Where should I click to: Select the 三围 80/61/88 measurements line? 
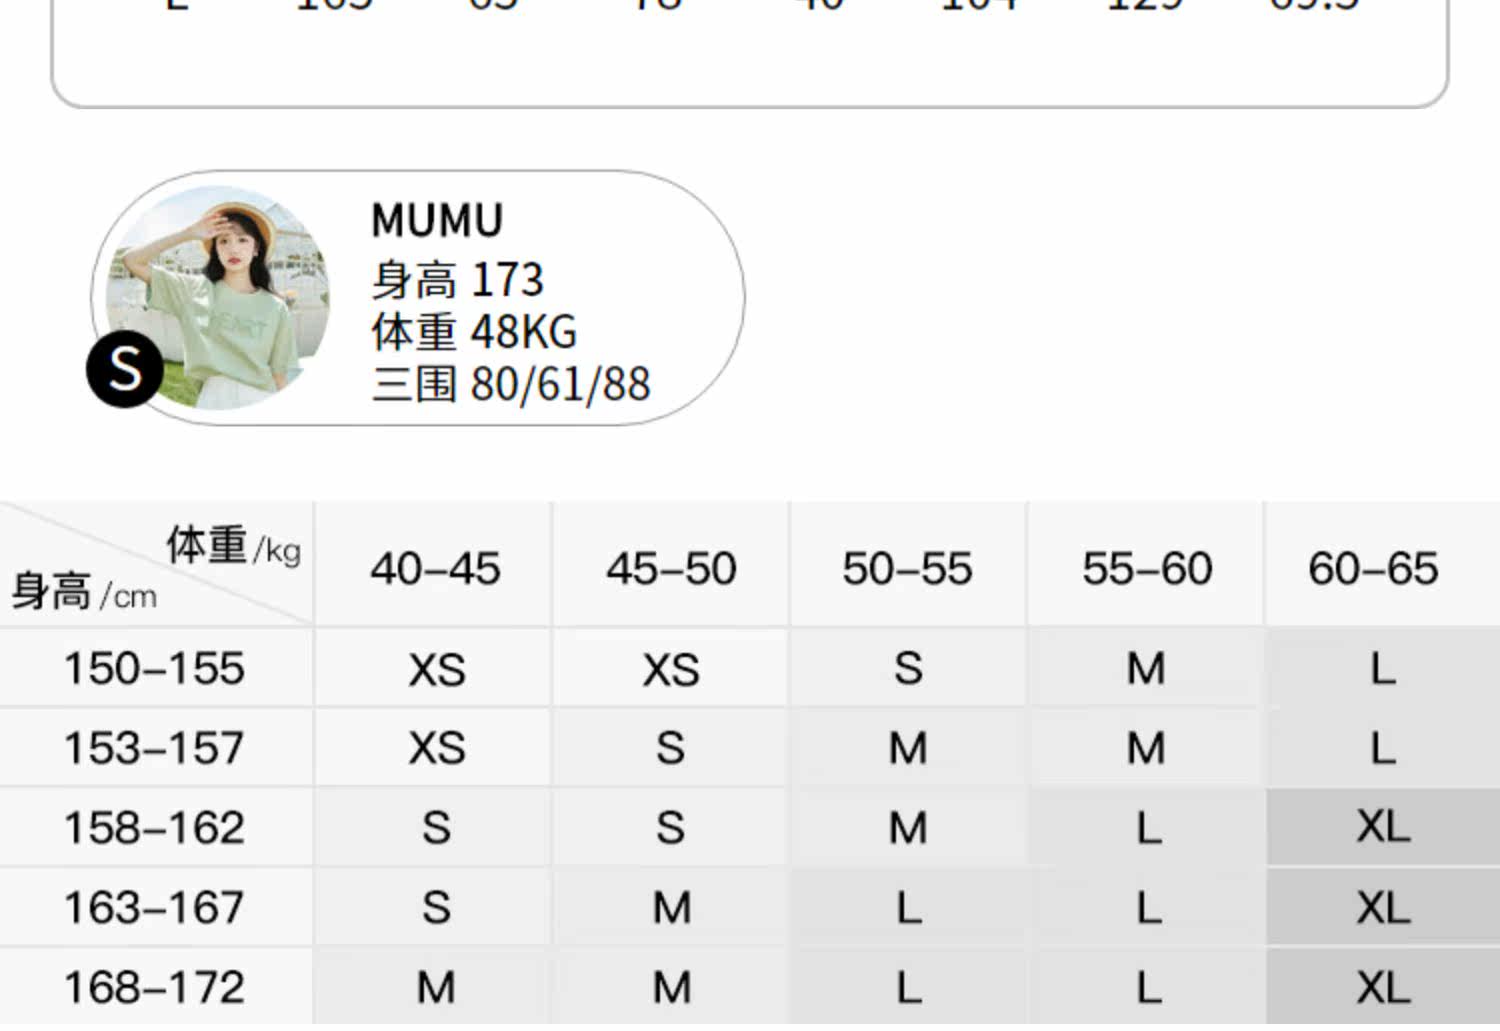[511, 384]
